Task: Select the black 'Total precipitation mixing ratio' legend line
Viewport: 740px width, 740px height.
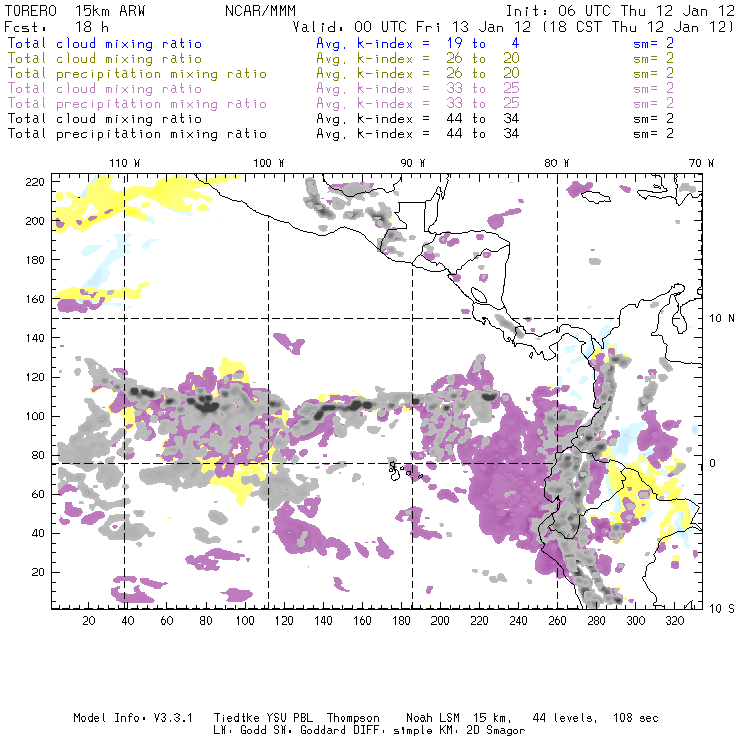Action: 137,134
